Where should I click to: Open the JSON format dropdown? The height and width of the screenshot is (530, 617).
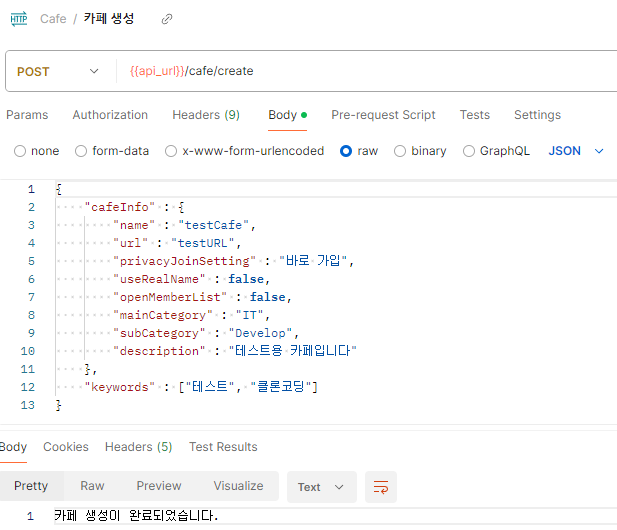(x=576, y=151)
